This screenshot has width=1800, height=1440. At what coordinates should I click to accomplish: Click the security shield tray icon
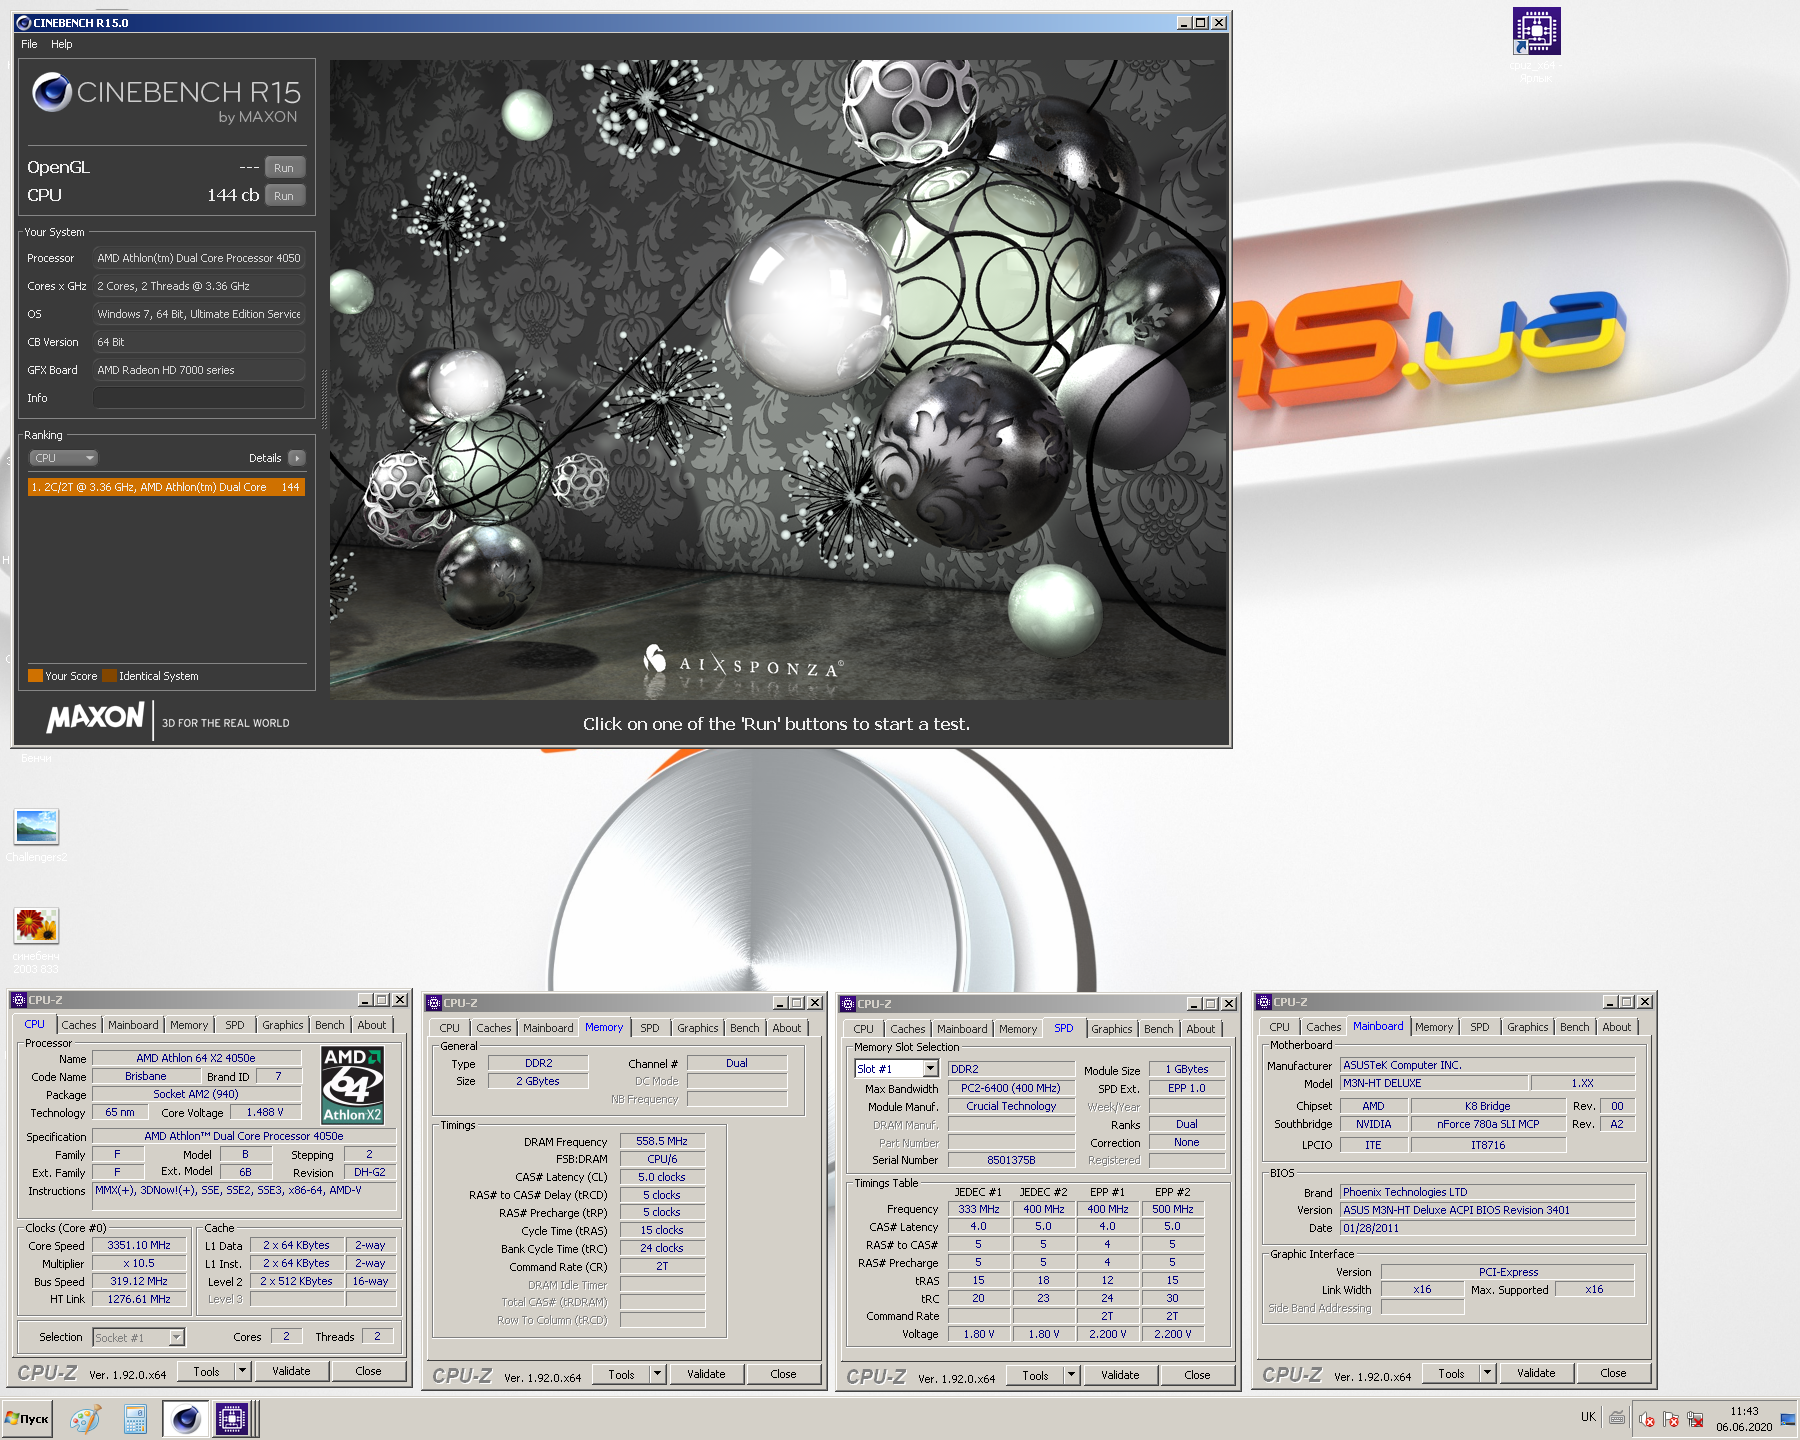pos(1671,1419)
